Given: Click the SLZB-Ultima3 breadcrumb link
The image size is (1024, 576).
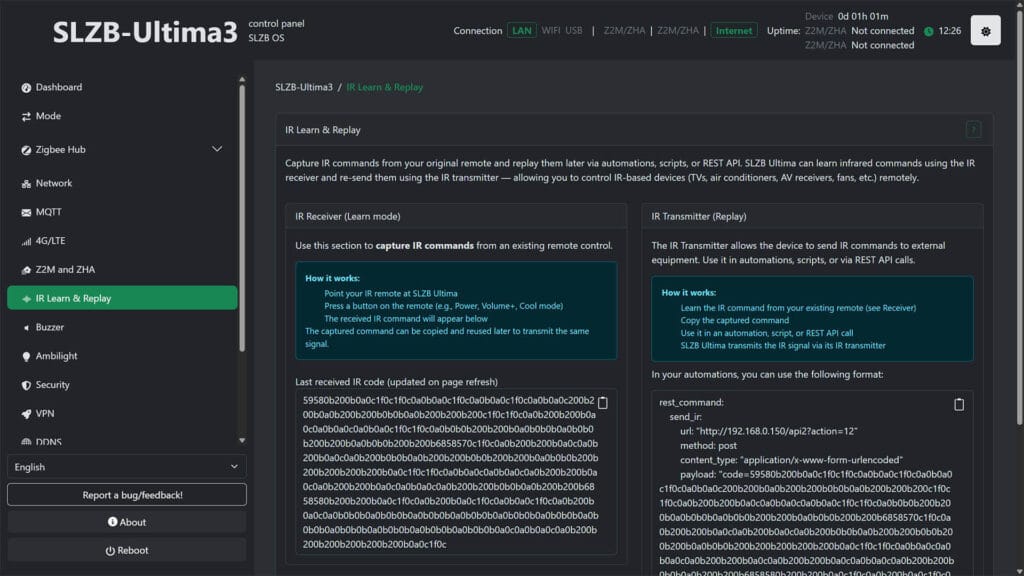Looking at the screenshot, I should pyautogui.click(x=303, y=87).
